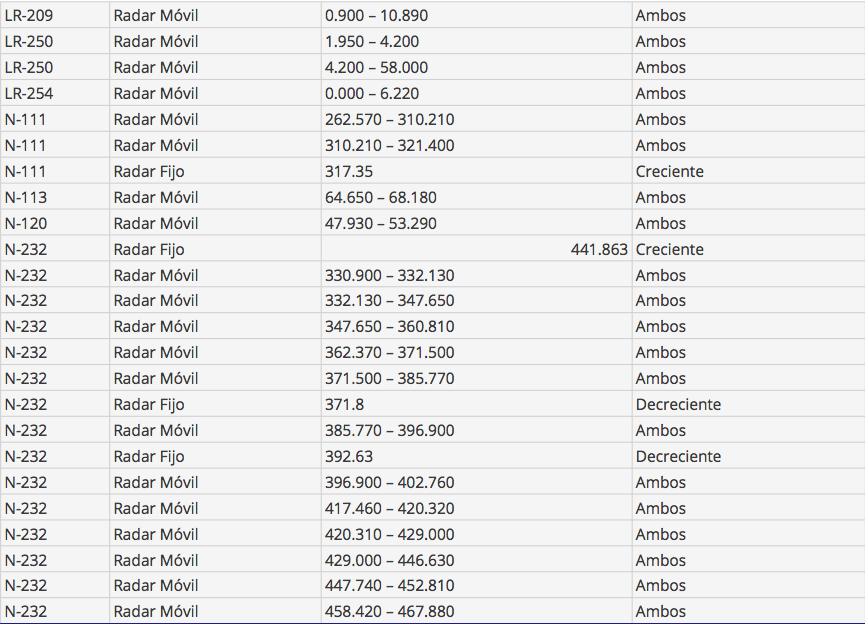The height and width of the screenshot is (624, 865).
Task: Select the 47.930 – 53.290 range cell
Action: [x=380, y=224]
